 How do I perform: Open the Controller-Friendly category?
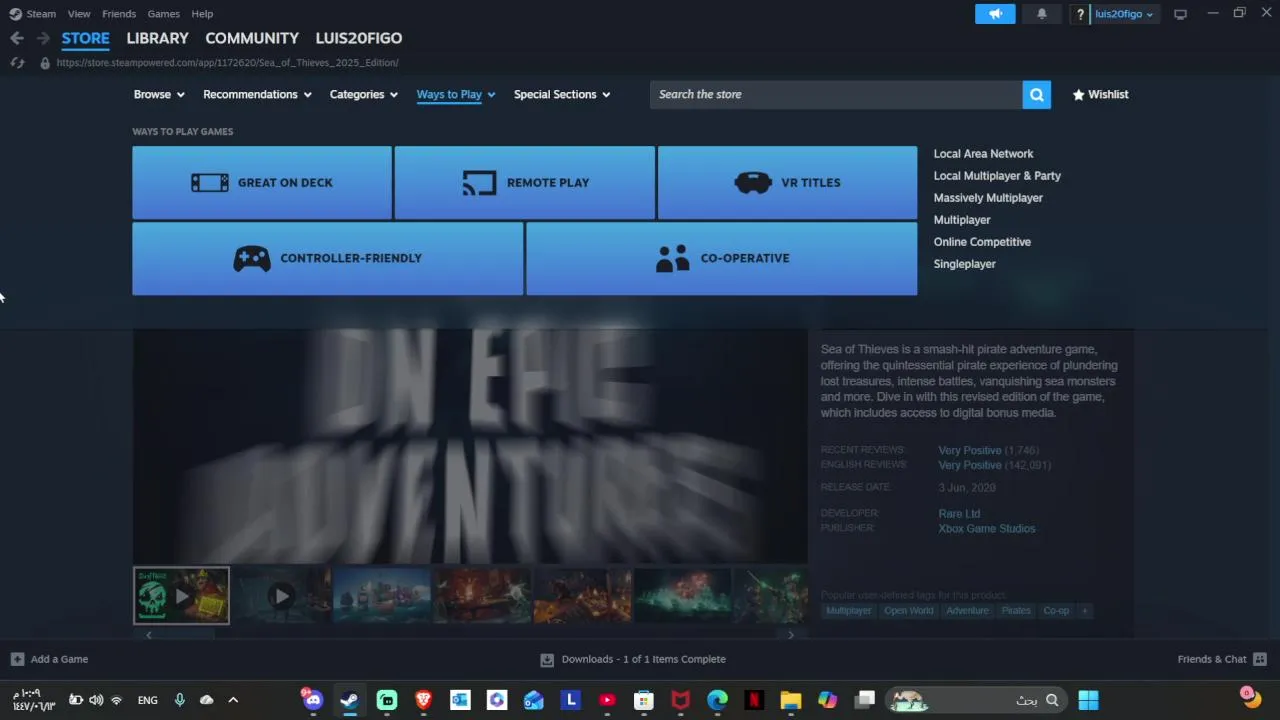328,258
